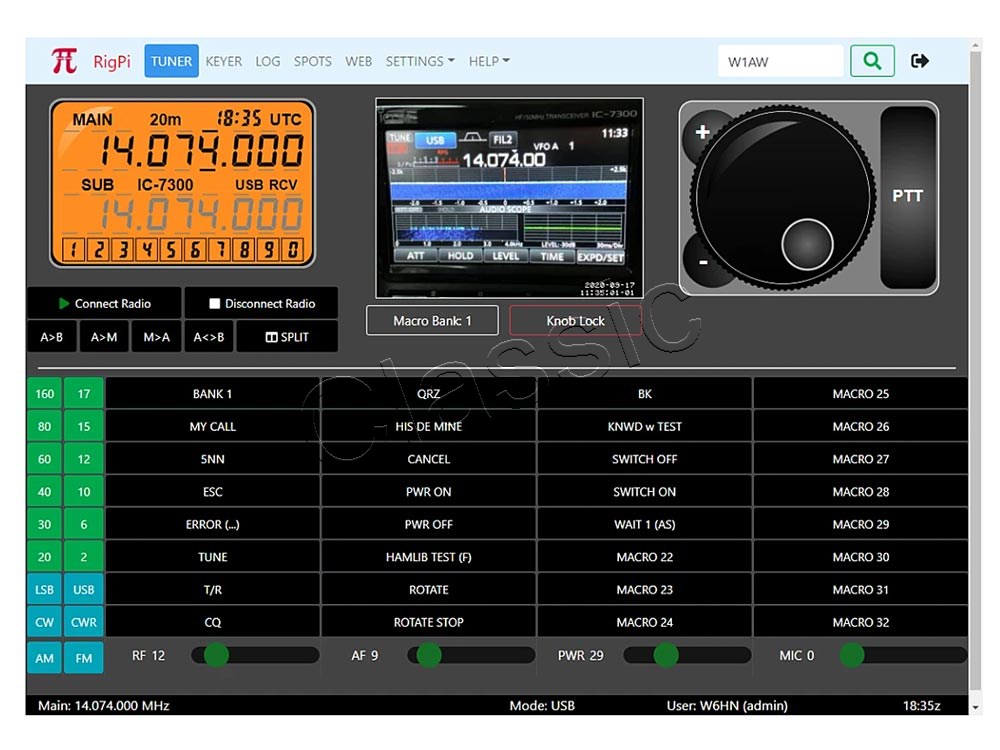Click the RF gain slider handle
Viewport: 1000px width, 750px height.
point(216,656)
